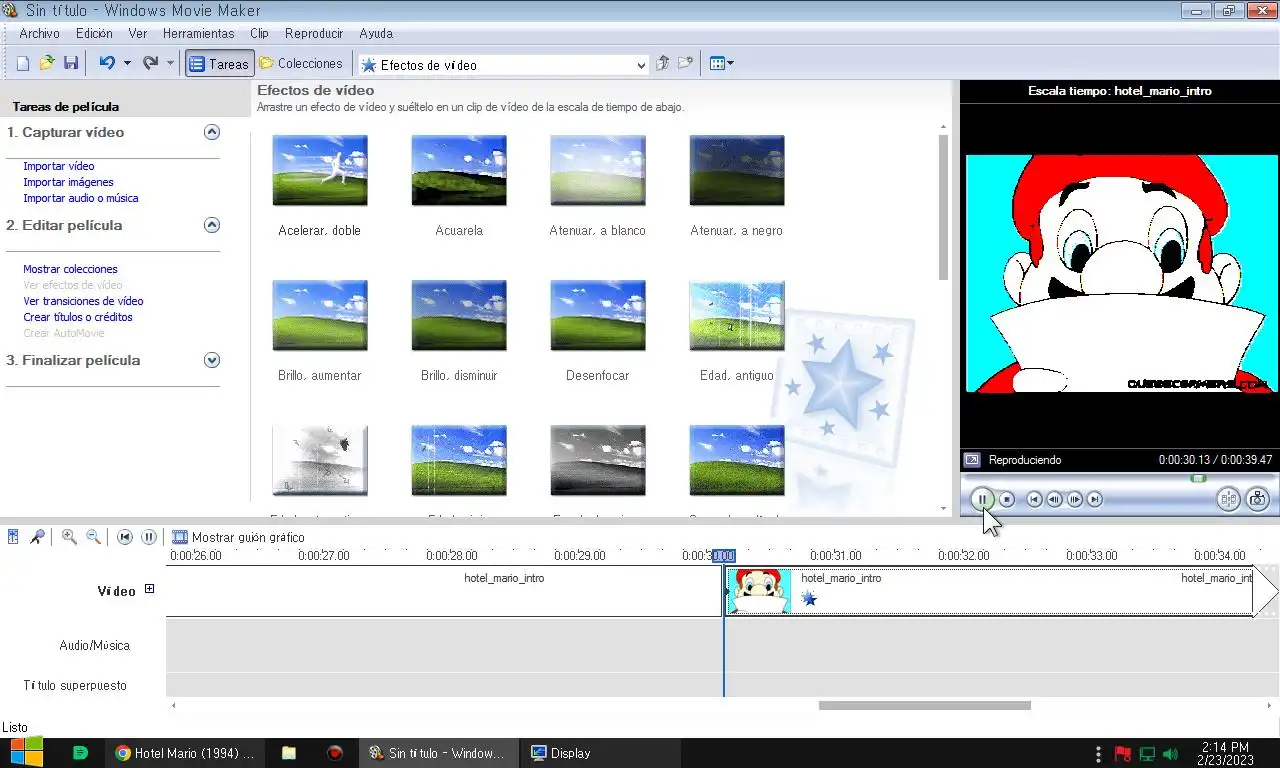Select the Atenuar, a blanco effect

click(598, 171)
